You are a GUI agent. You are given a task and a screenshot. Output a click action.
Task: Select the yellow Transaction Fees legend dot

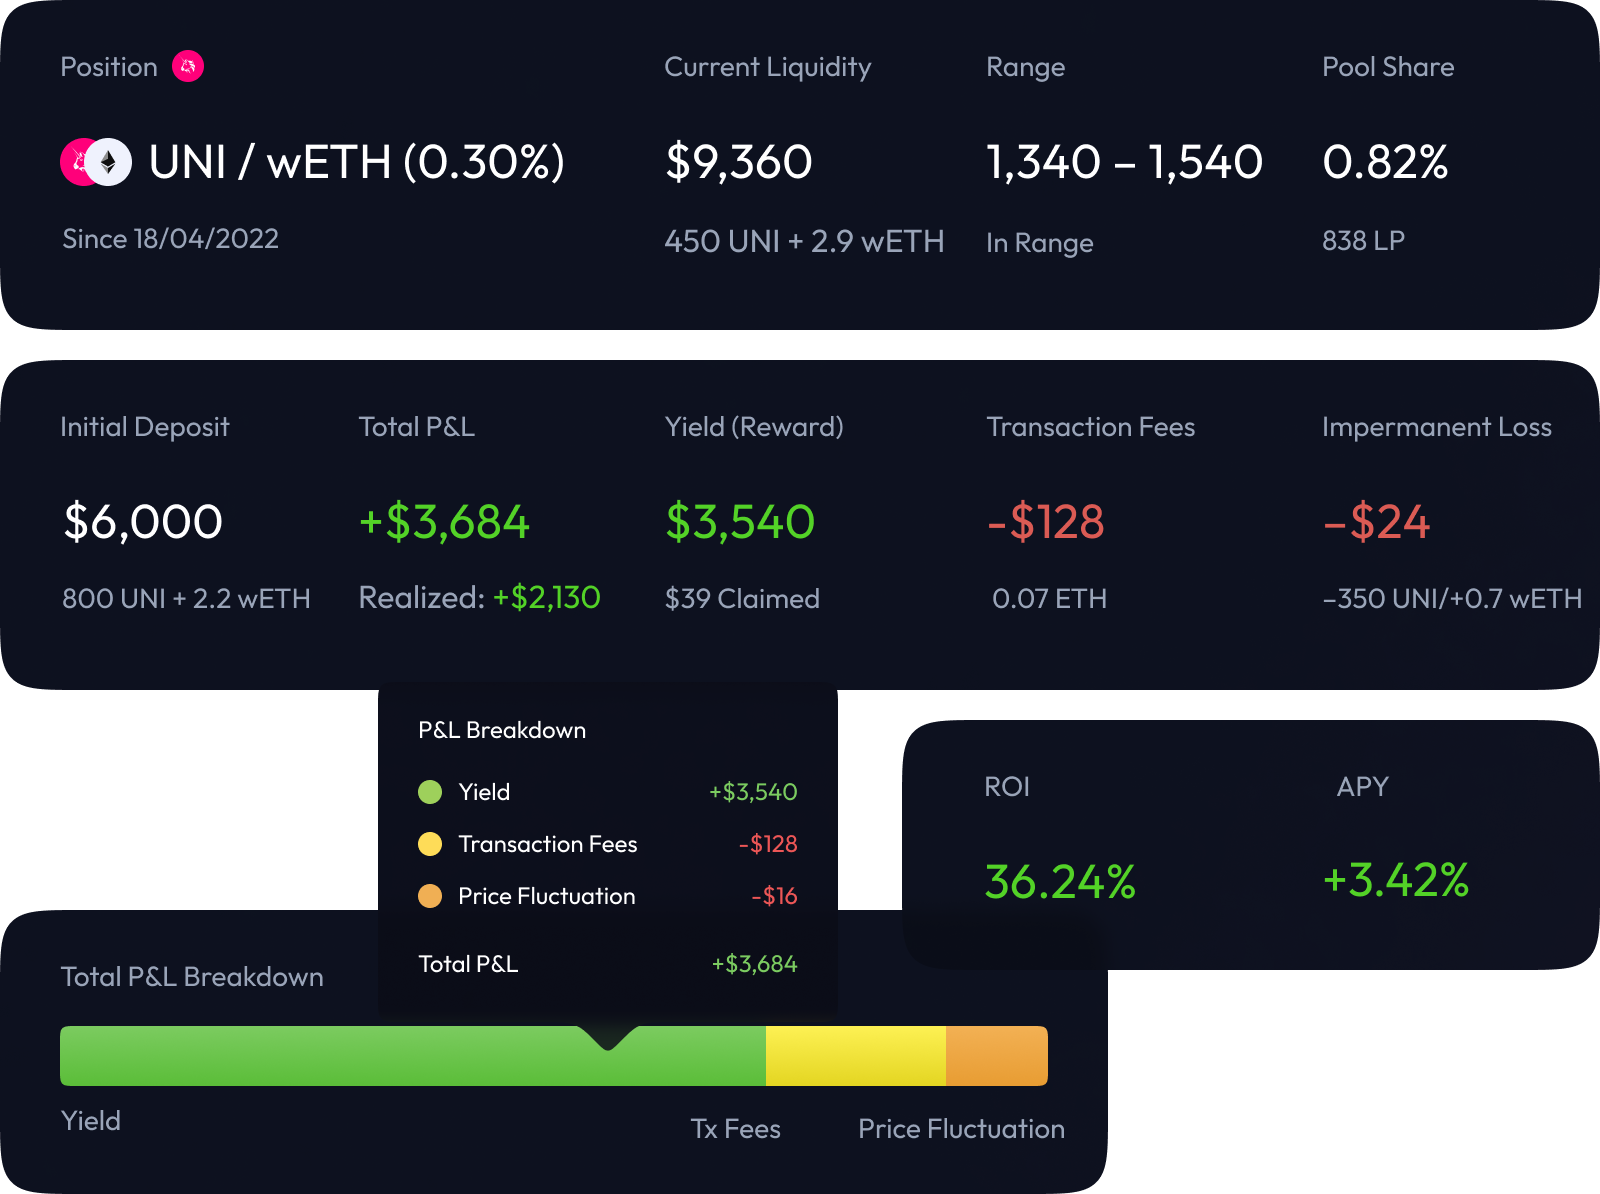[430, 844]
